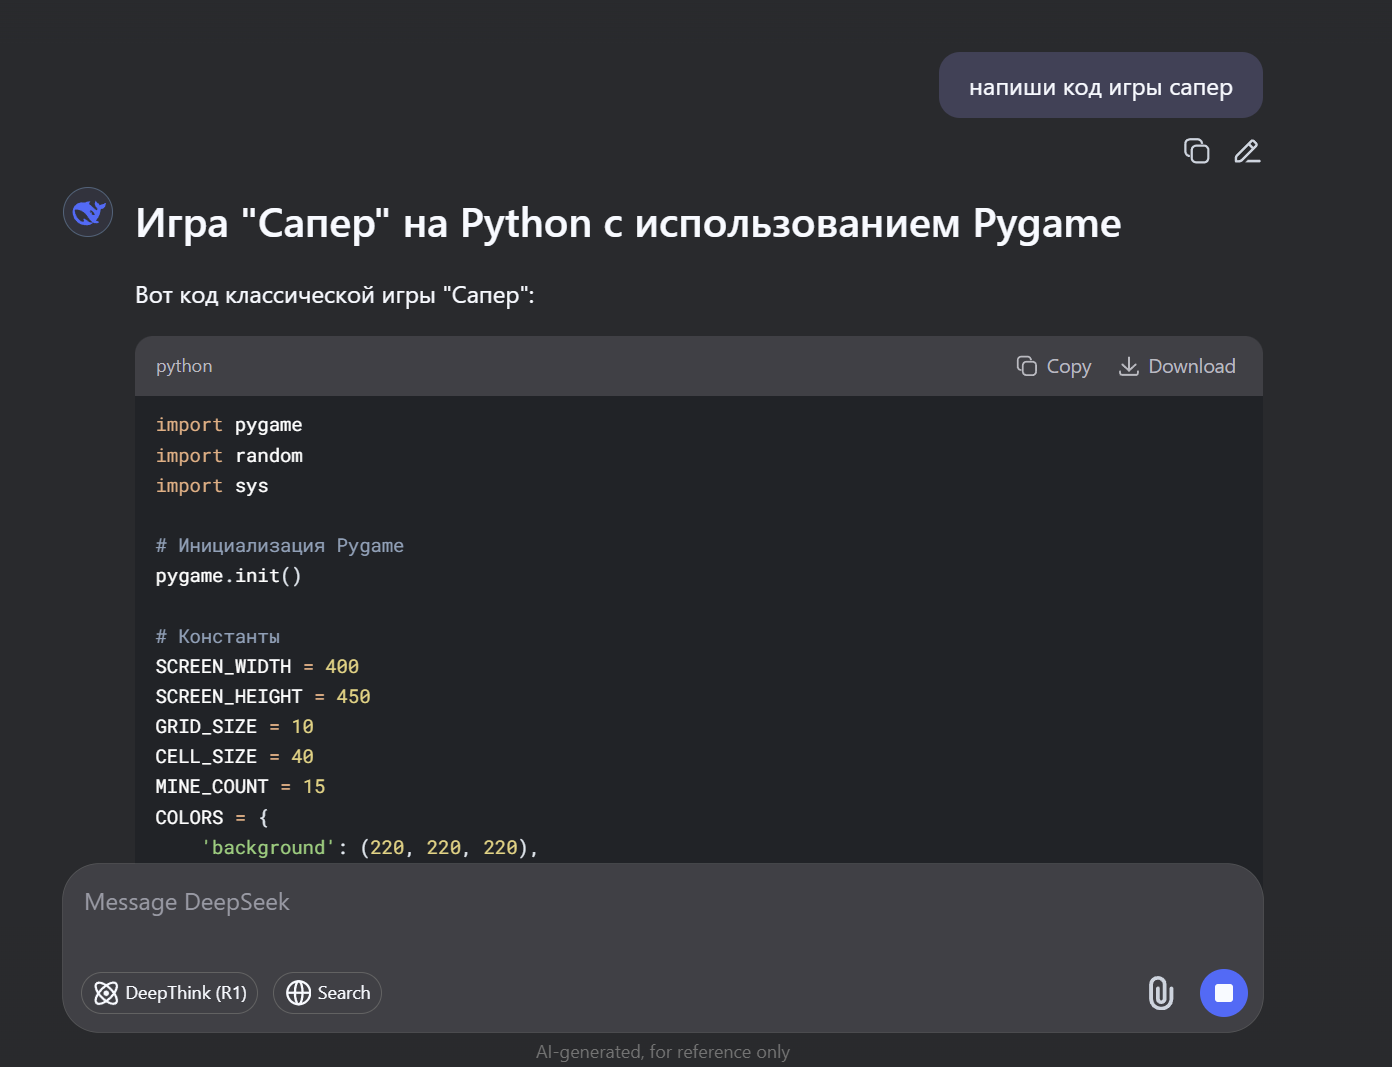
Task: Copy the user message text
Action: click(1196, 151)
